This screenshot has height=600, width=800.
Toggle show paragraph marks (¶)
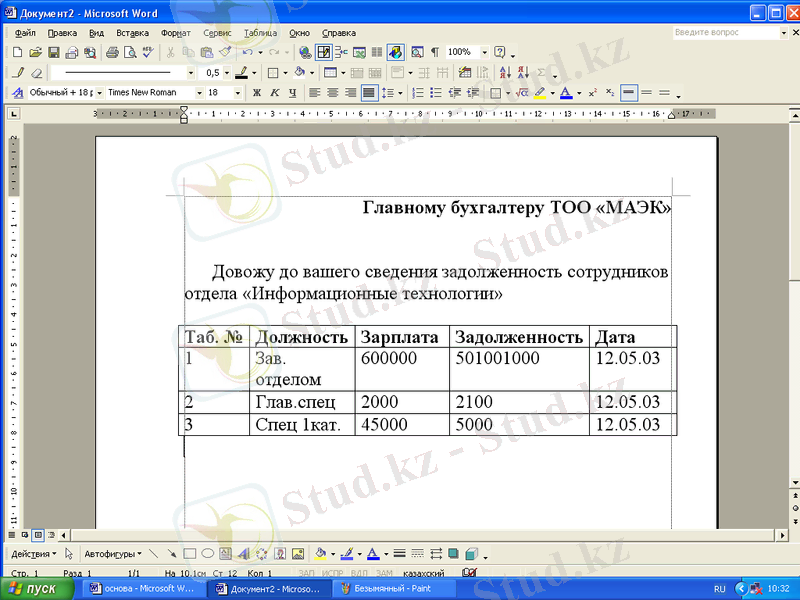coord(435,52)
